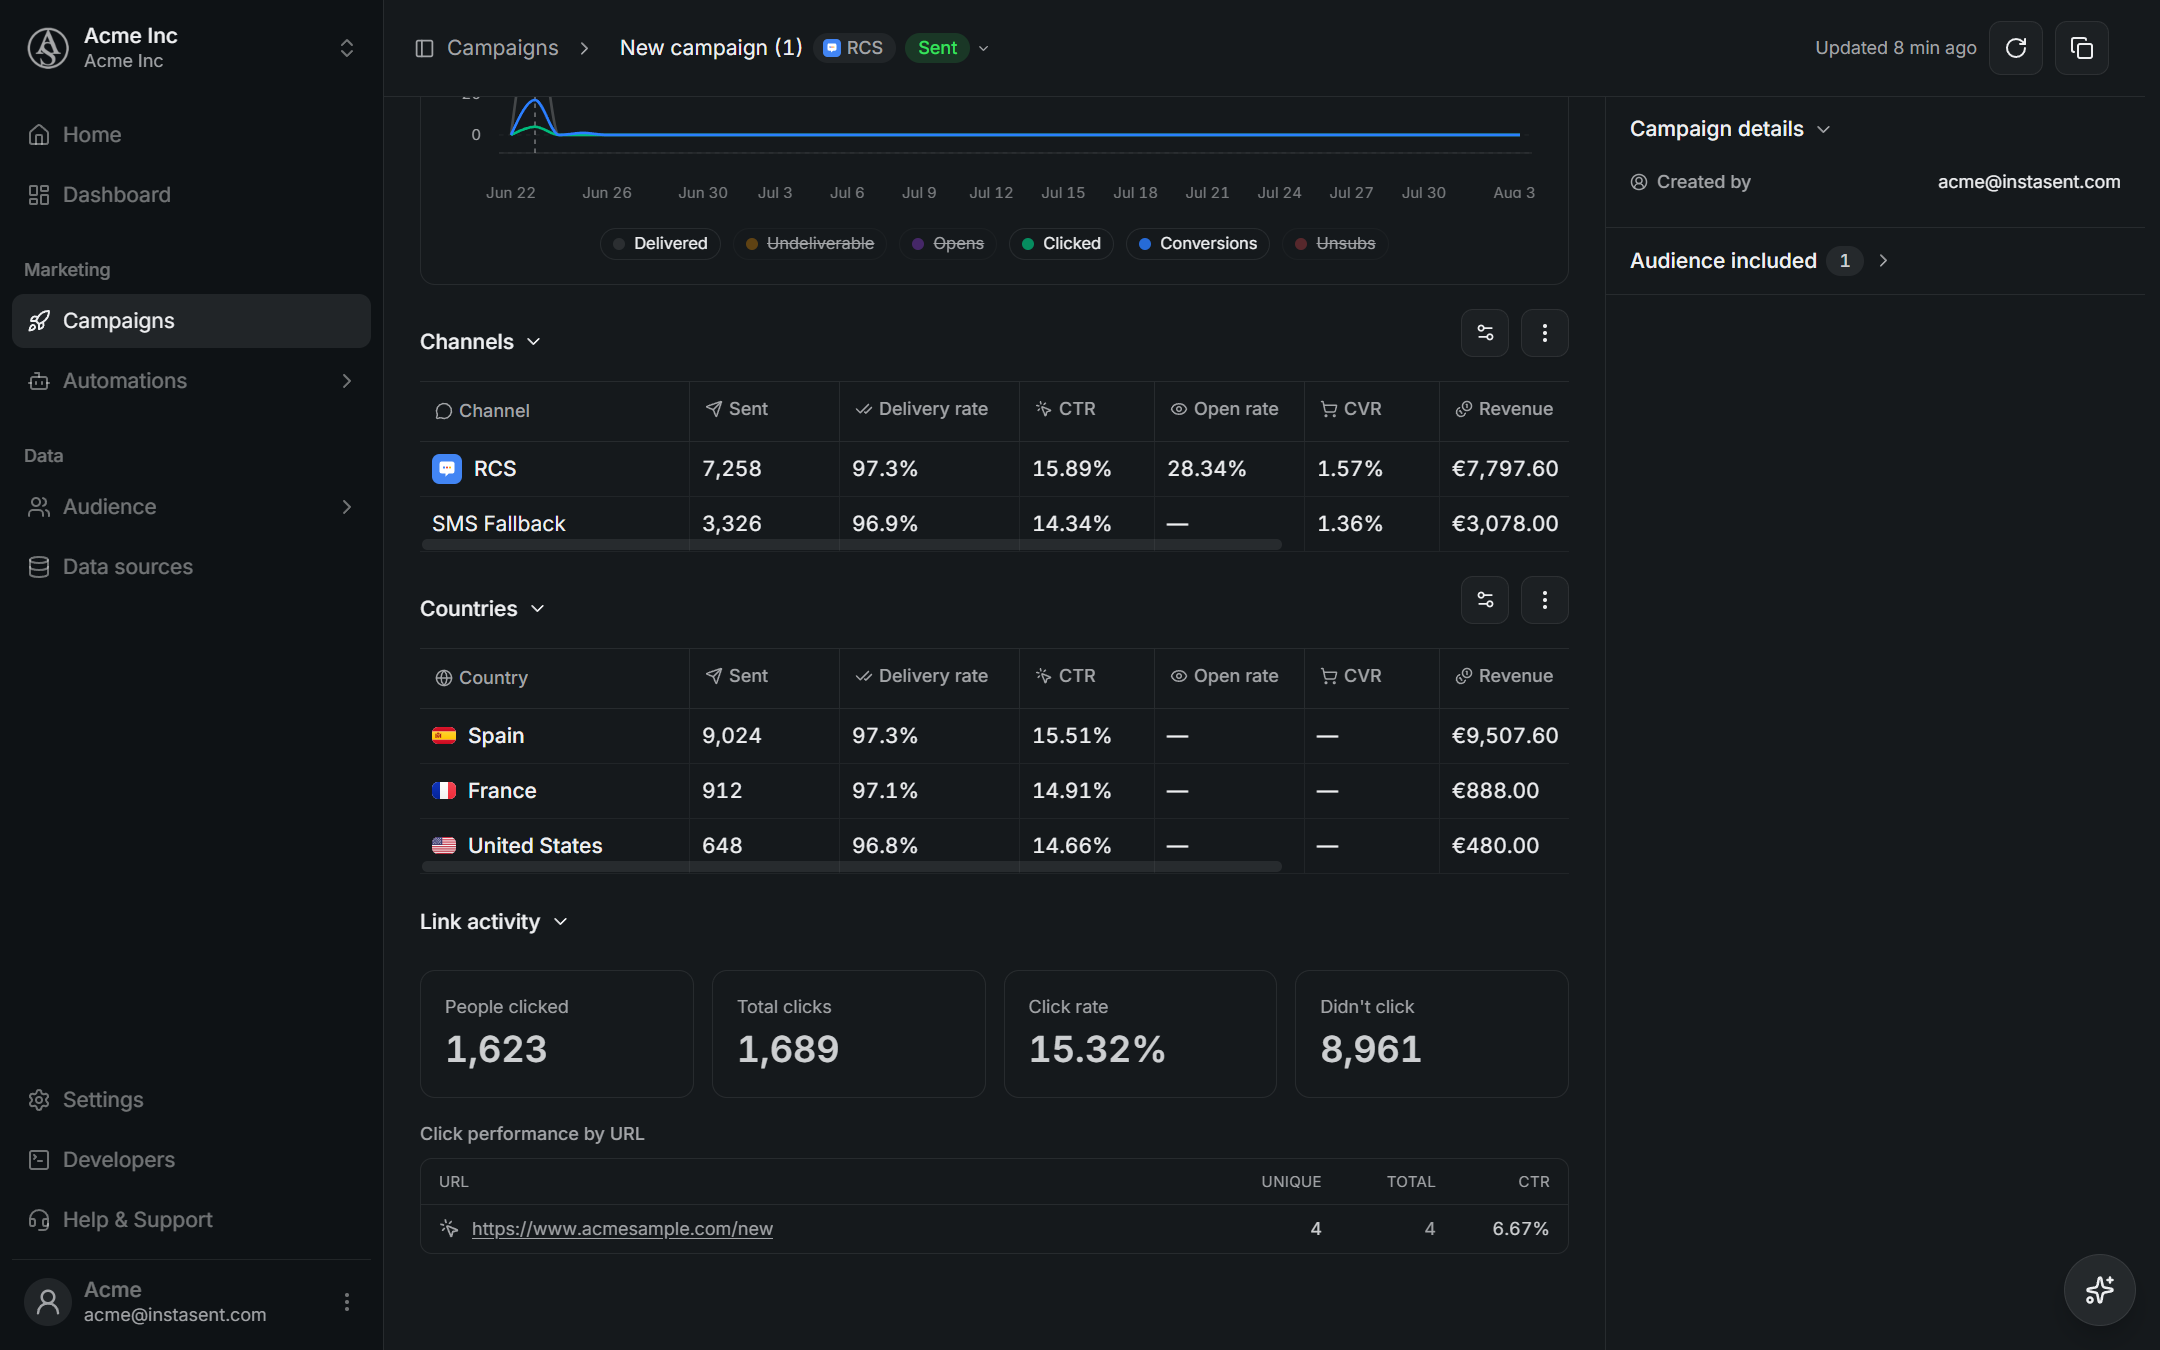The height and width of the screenshot is (1350, 2160).
Task: Toggle Delivered series in chart legend
Action: point(660,244)
